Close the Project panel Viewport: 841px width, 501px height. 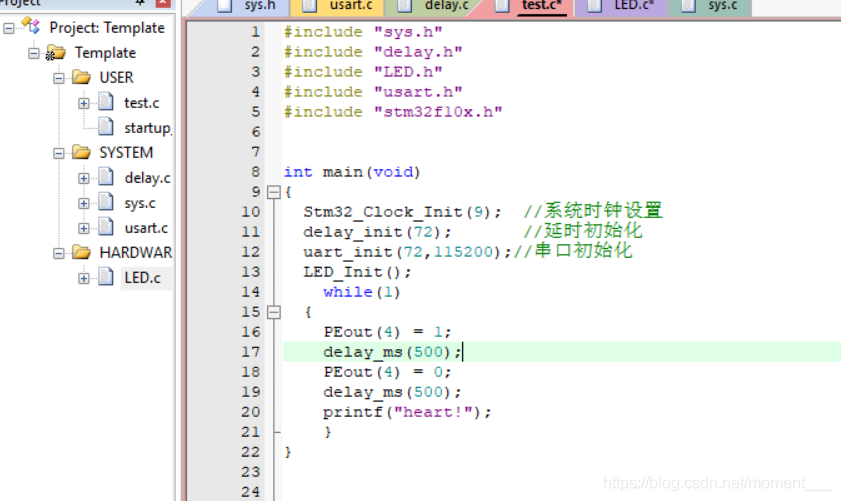pyautogui.click(x=163, y=3)
